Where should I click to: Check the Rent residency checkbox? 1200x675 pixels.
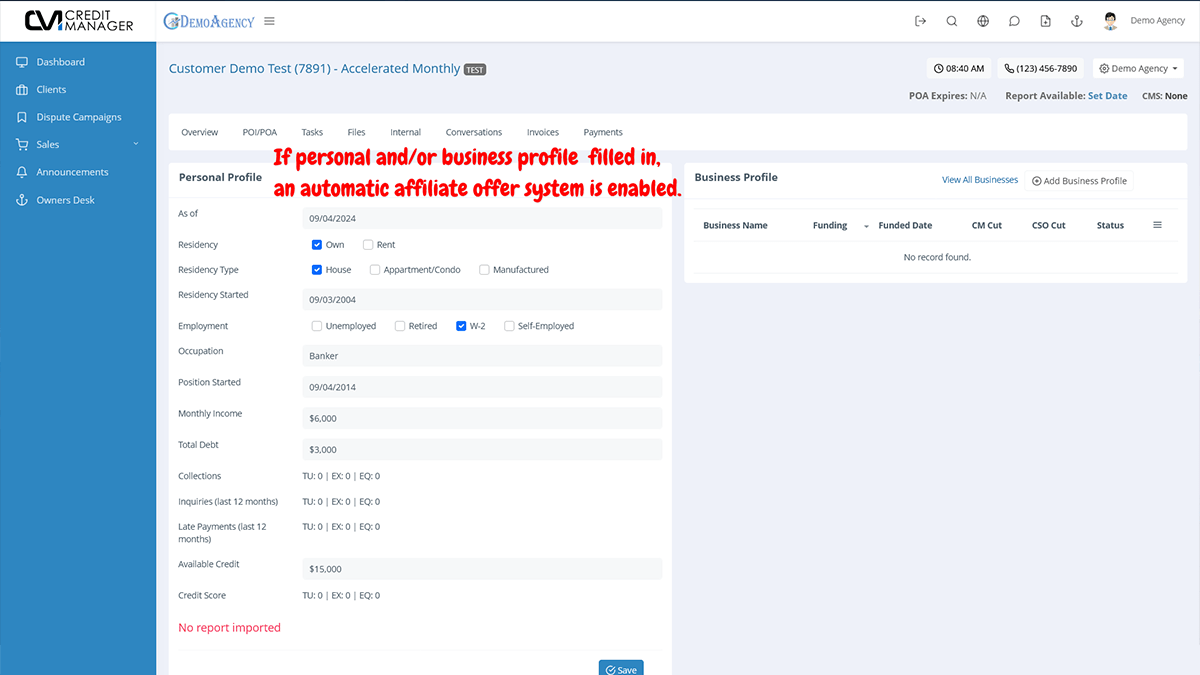(x=368, y=244)
